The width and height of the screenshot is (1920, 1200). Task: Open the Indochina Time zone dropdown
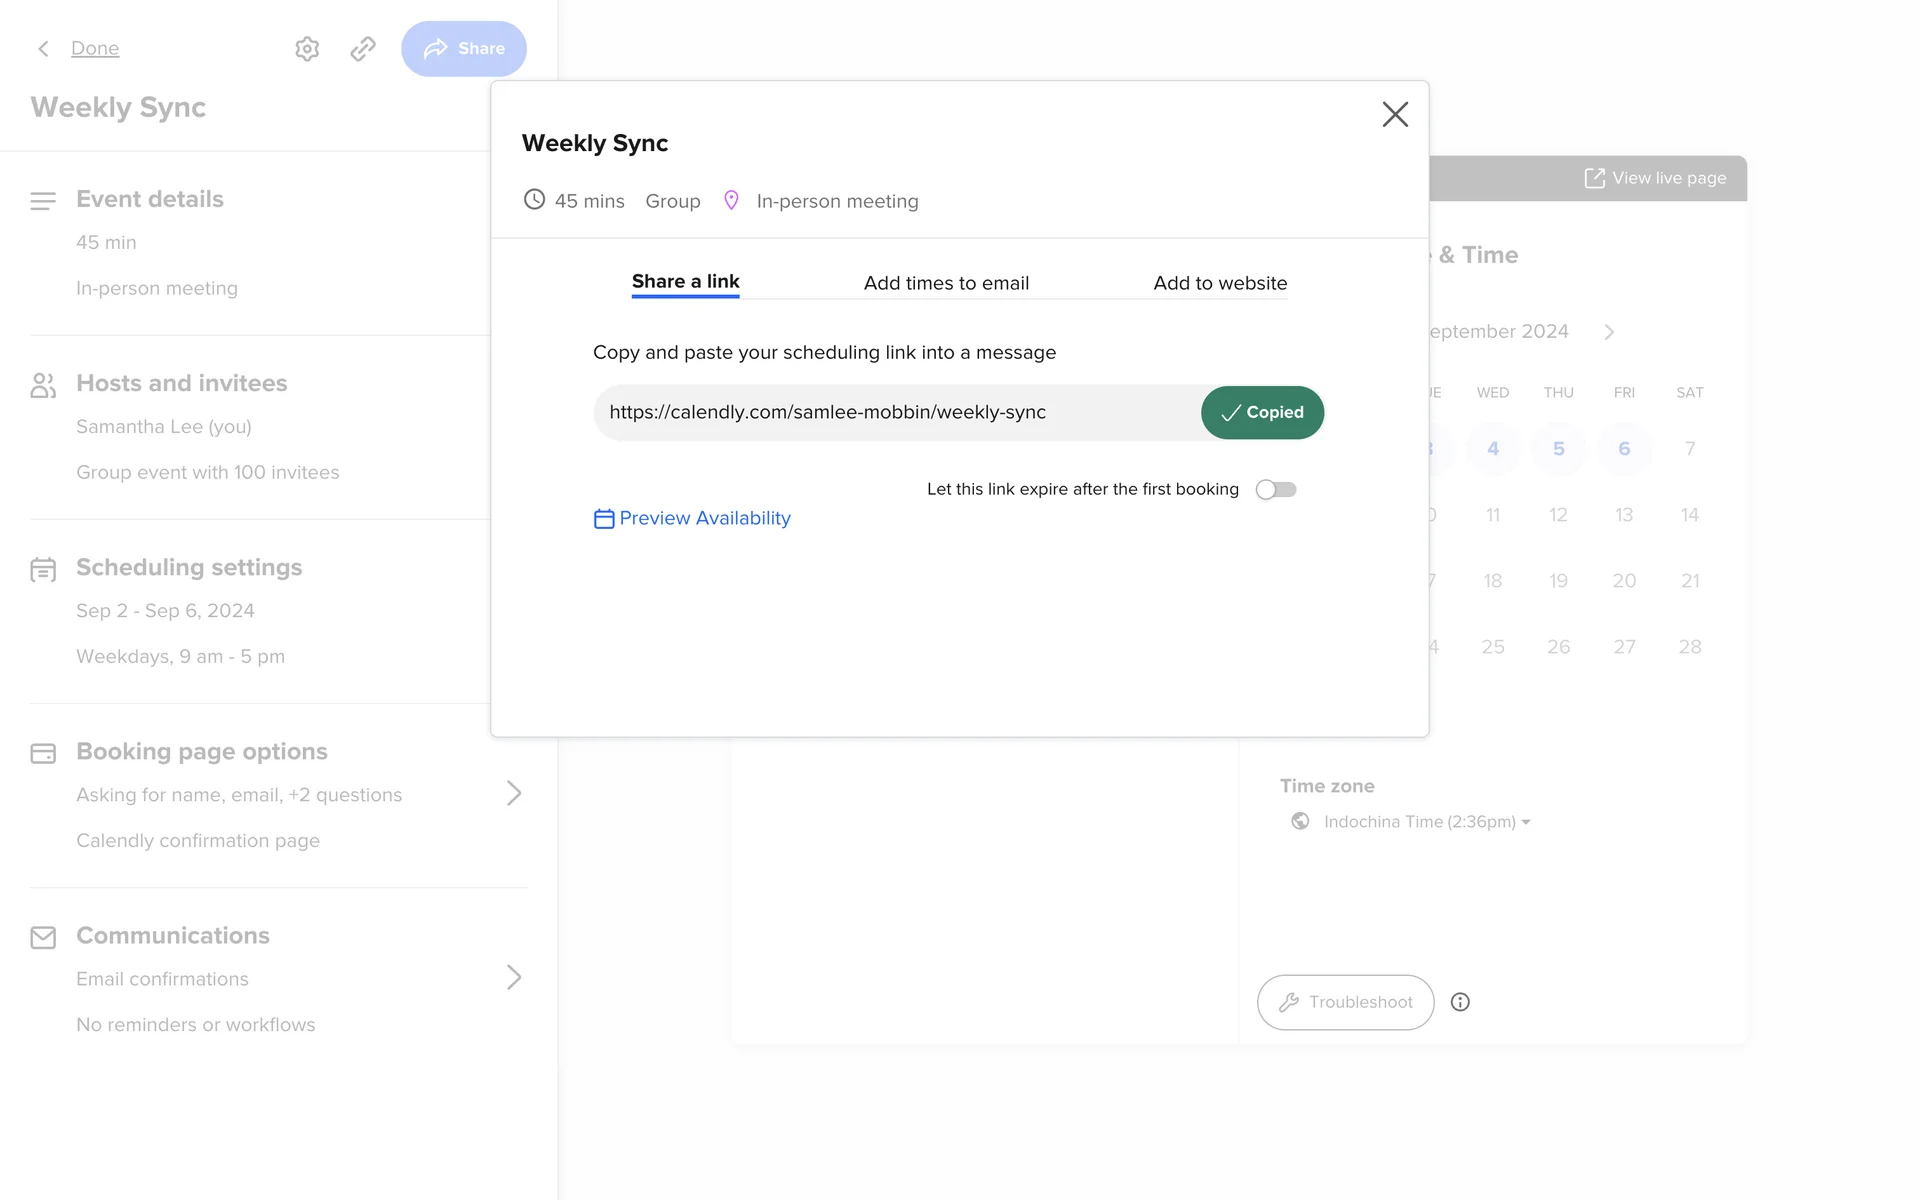[x=1427, y=822]
